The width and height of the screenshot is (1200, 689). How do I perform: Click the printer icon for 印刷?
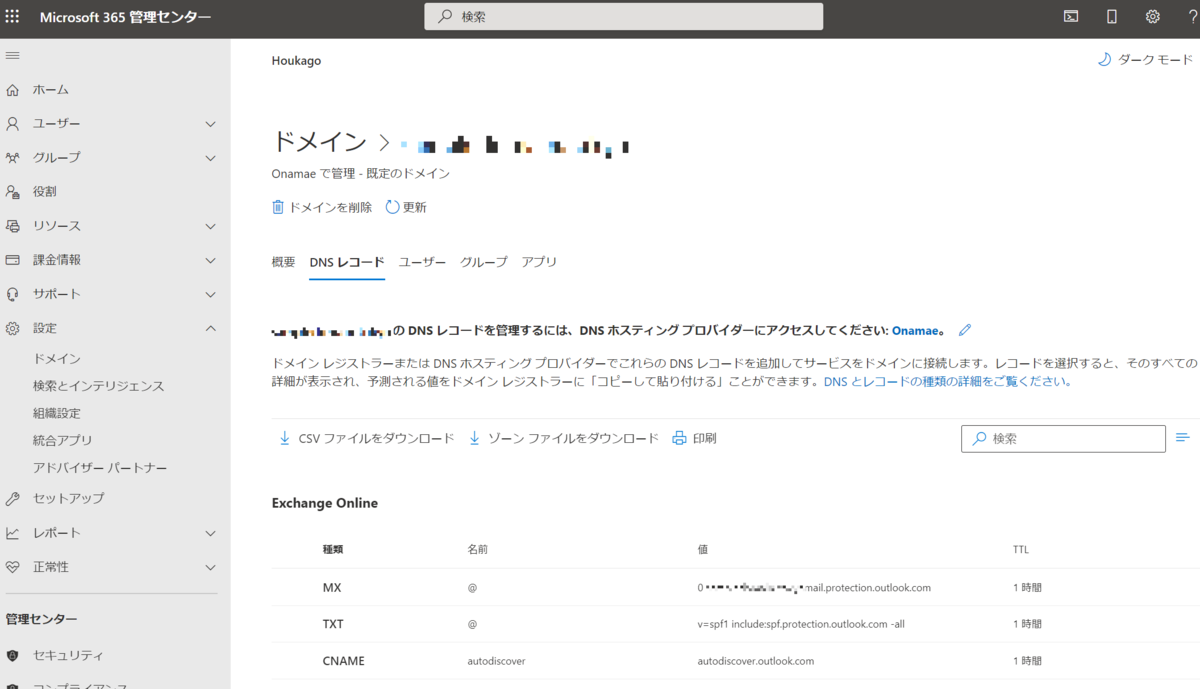click(x=679, y=438)
